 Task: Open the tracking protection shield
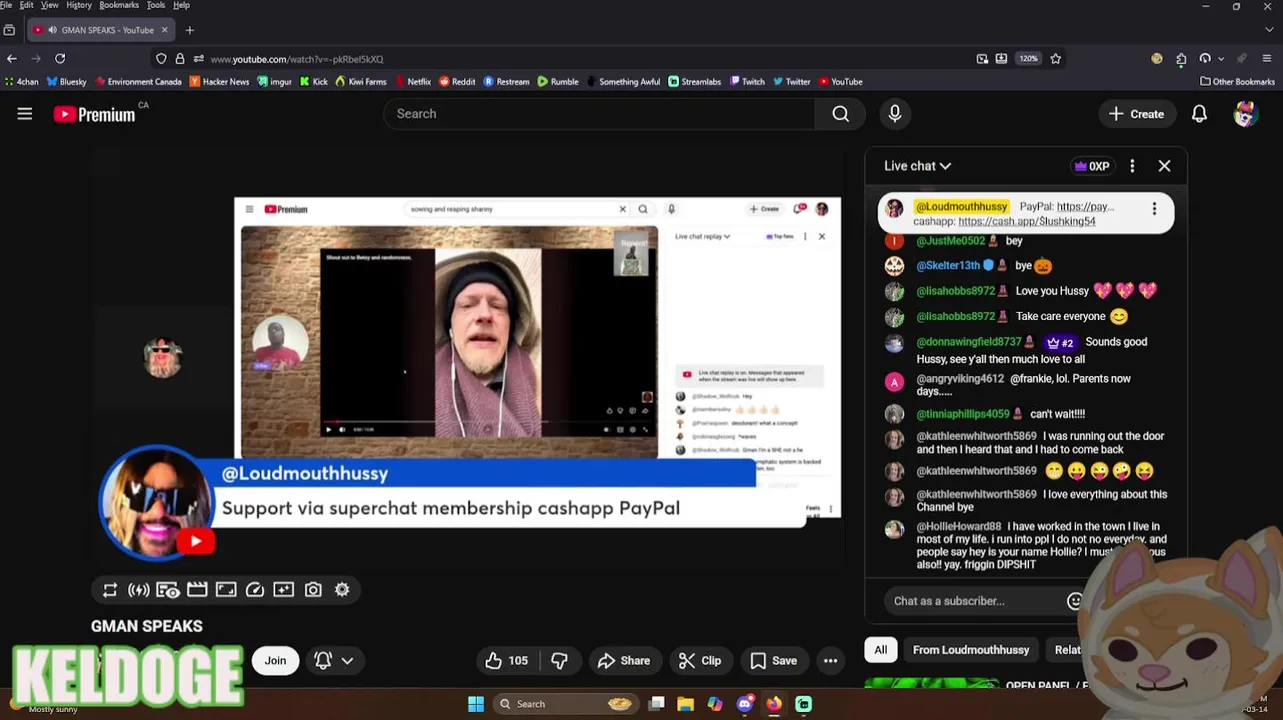(161, 59)
